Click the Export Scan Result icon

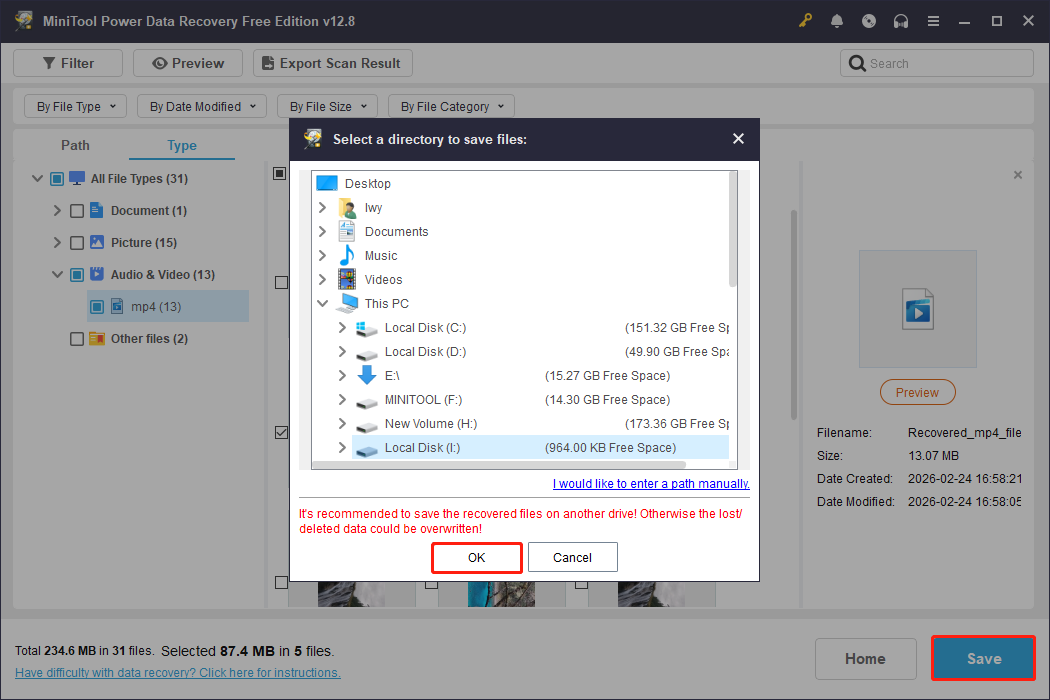tap(267, 62)
